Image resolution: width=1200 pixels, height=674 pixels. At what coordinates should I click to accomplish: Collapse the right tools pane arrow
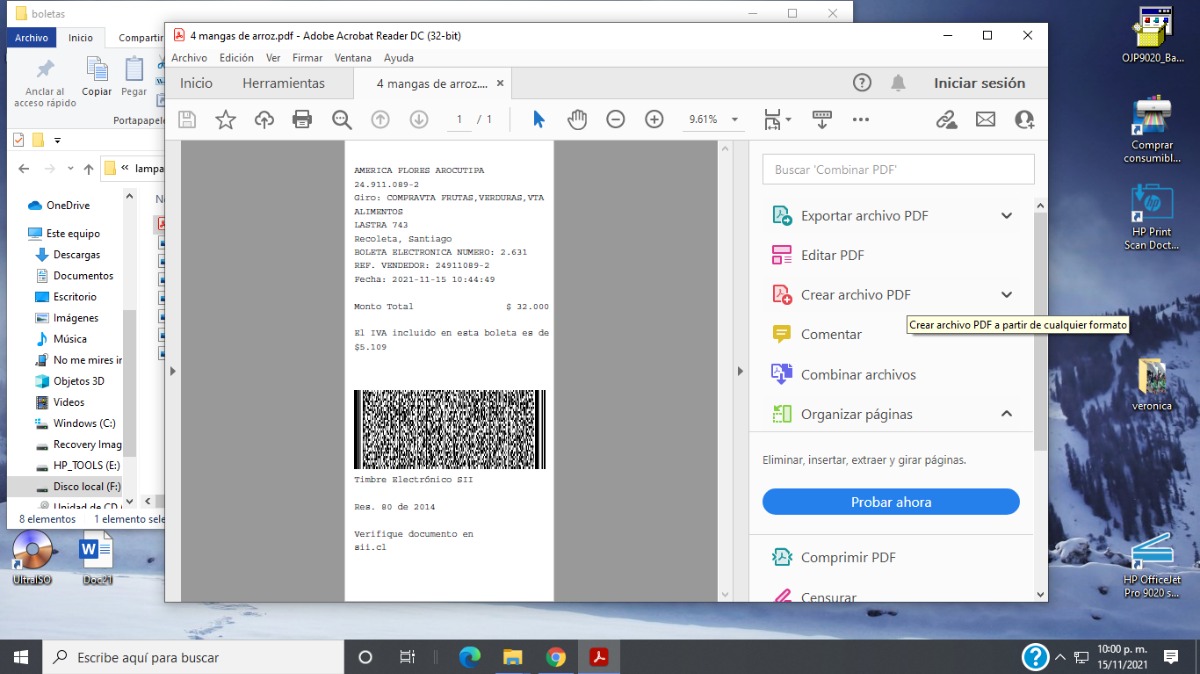point(740,371)
